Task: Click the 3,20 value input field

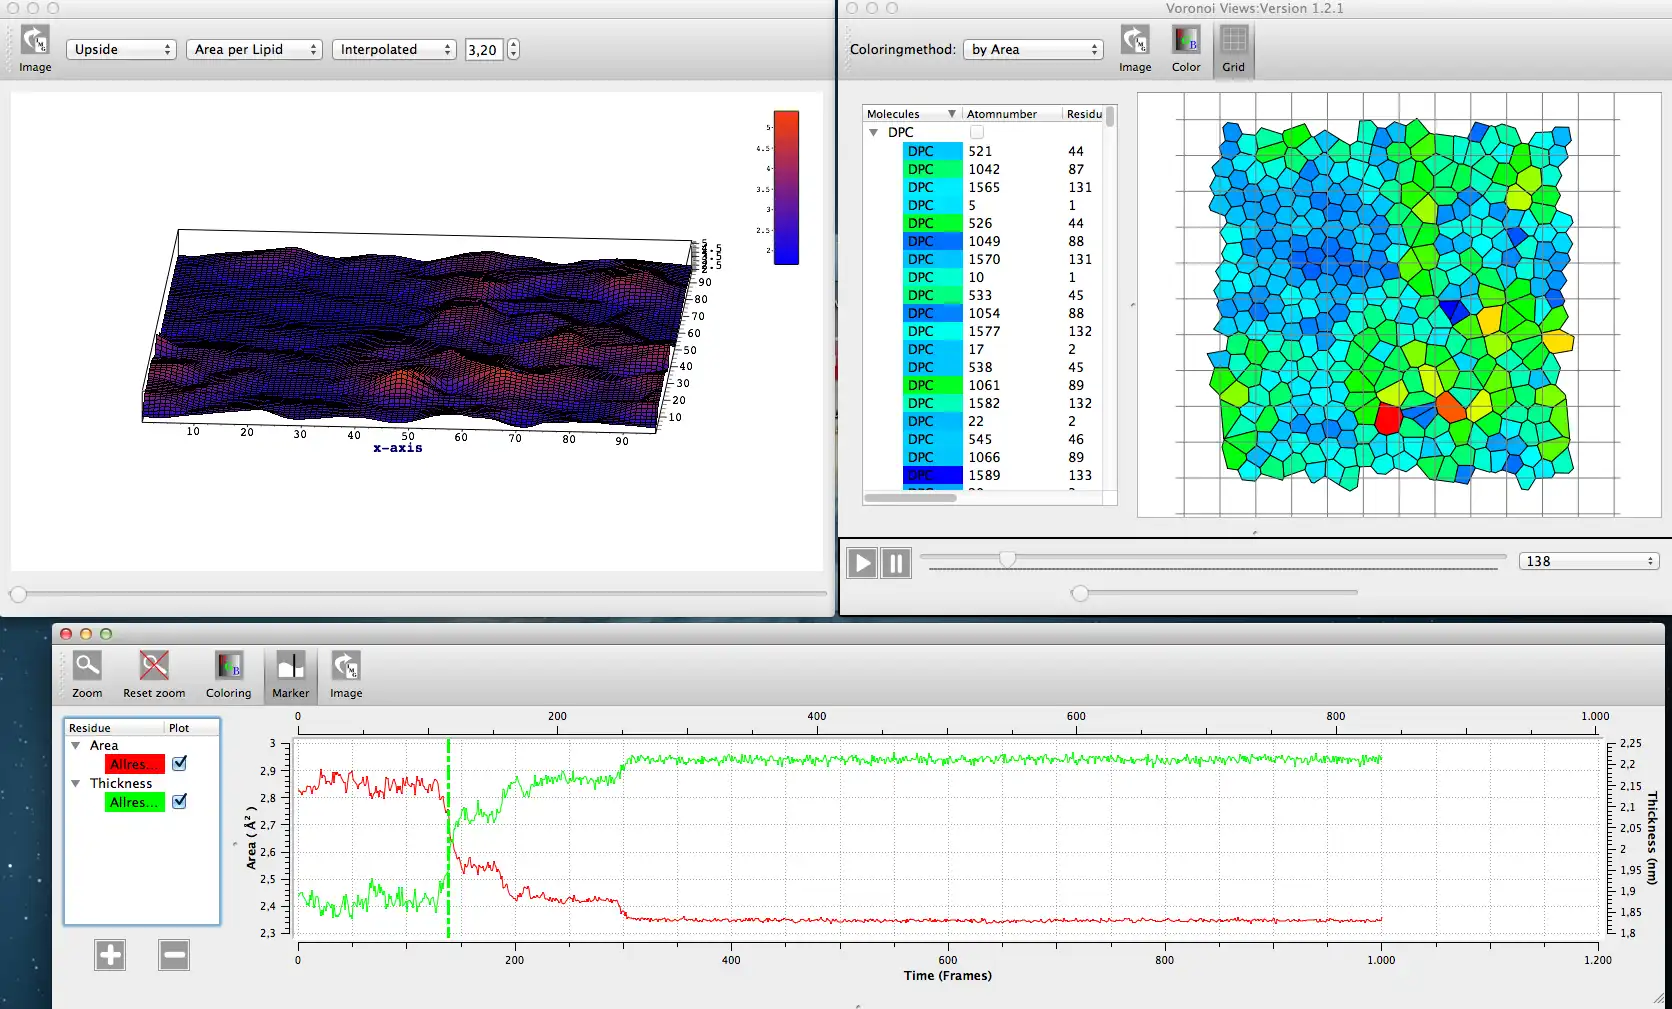Action: click(483, 49)
